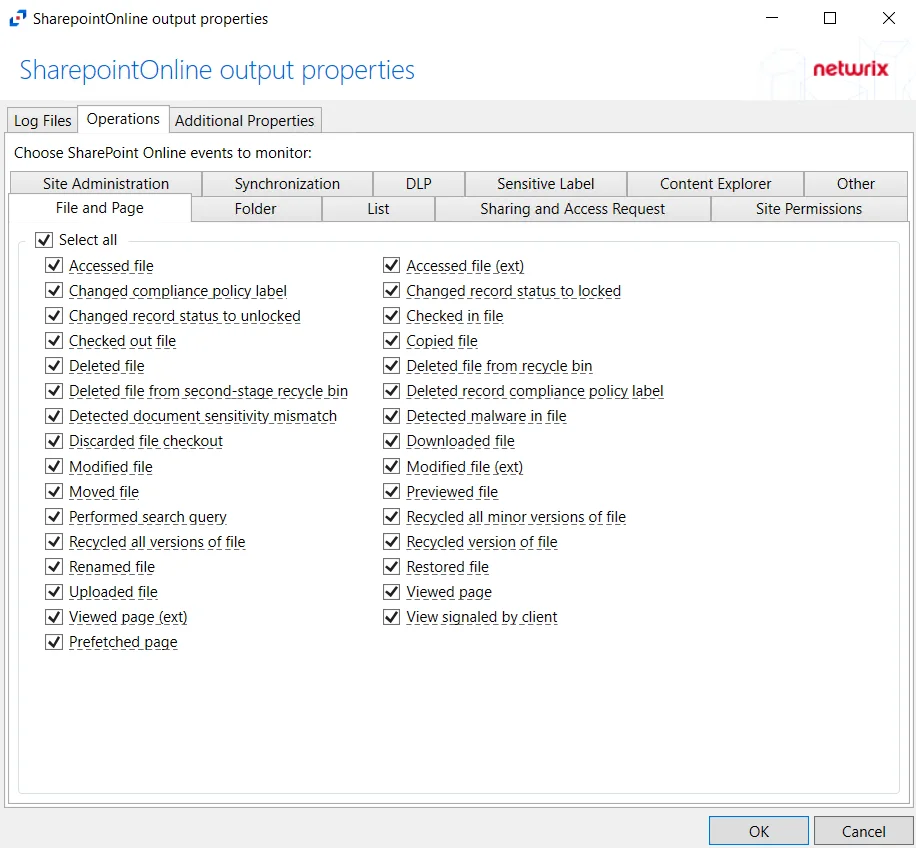Toggle Changed record status to locked

pyautogui.click(x=391, y=290)
